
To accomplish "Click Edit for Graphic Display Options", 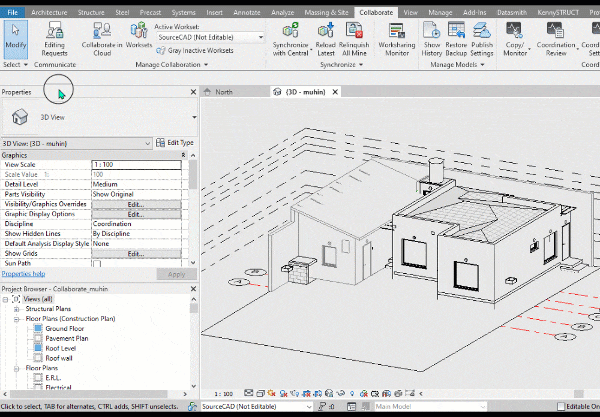I will [x=136, y=214].
